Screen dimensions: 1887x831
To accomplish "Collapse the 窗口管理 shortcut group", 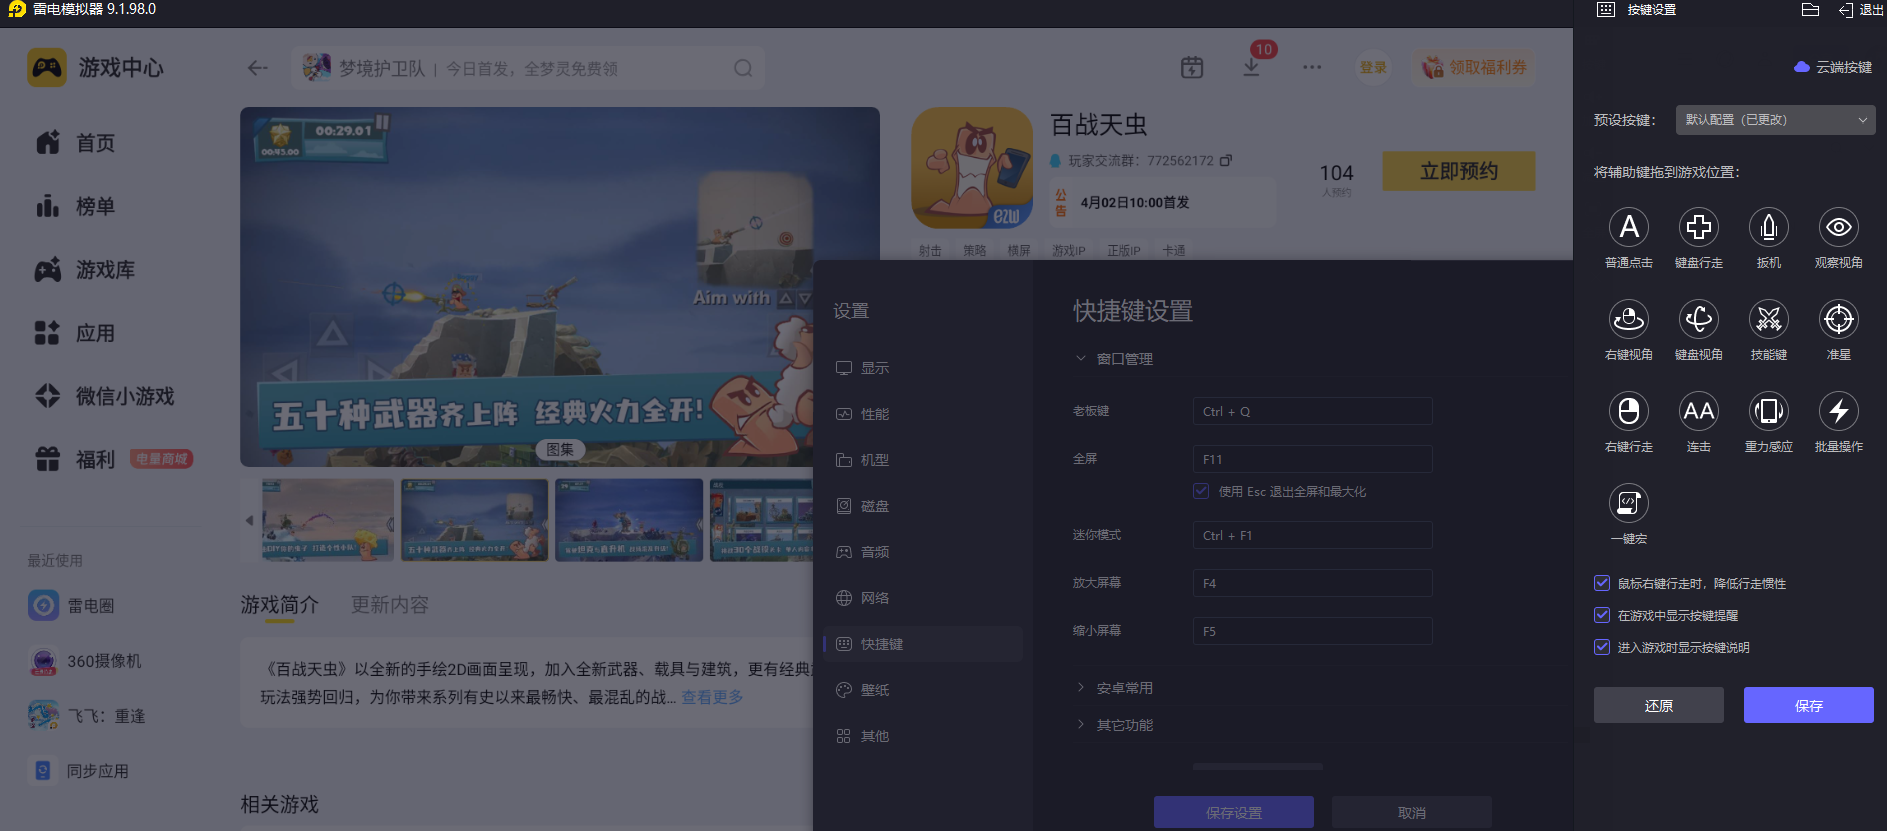I will pos(1114,359).
